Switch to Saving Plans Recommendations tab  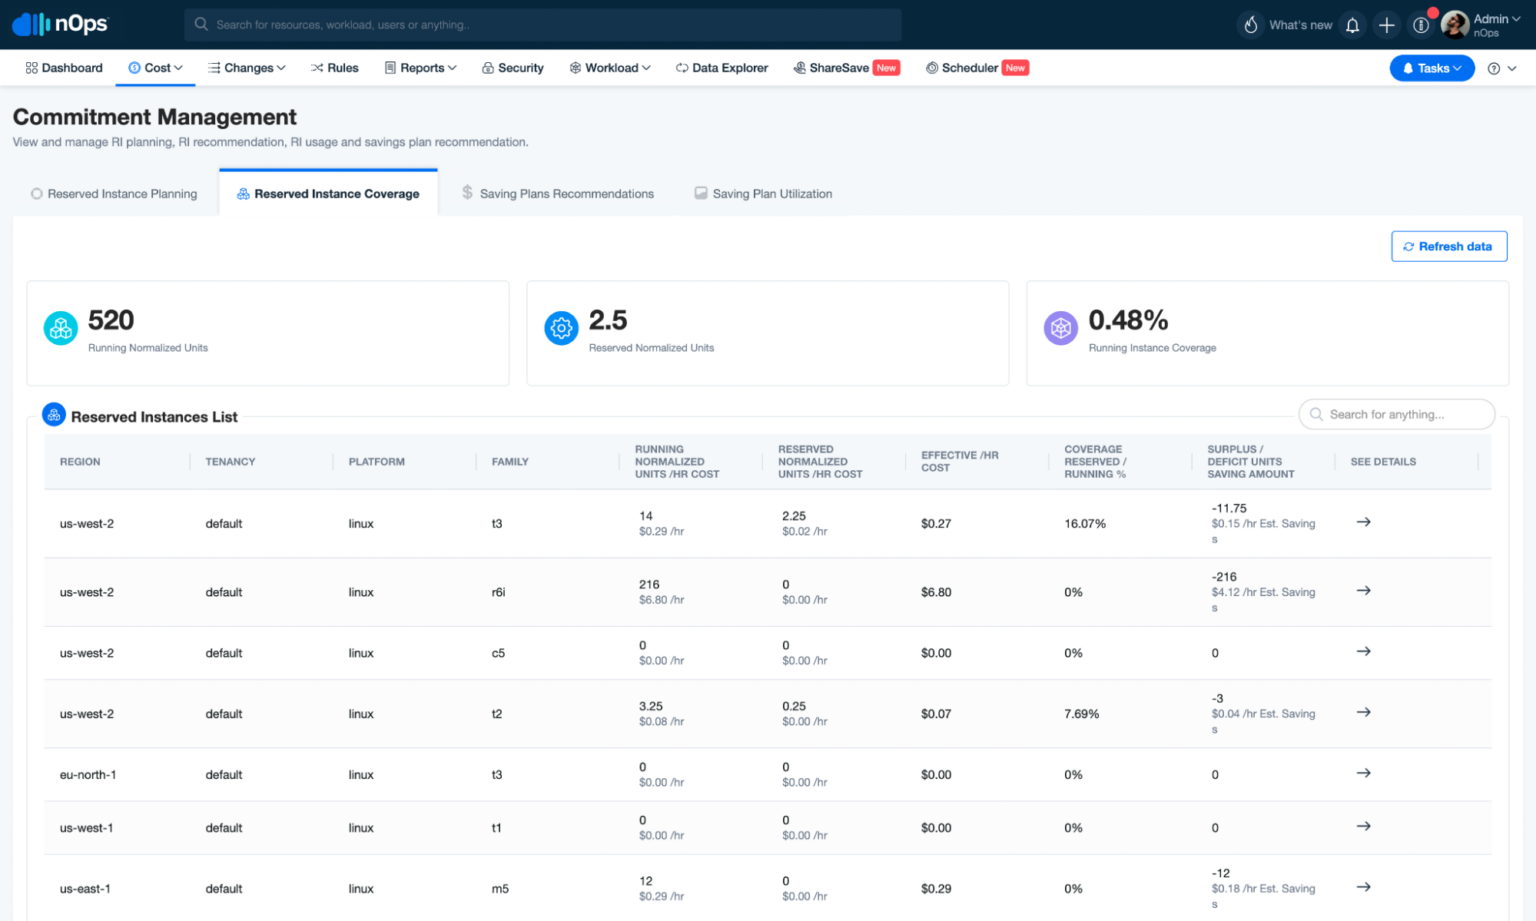pyautogui.click(x=557, y=193)
